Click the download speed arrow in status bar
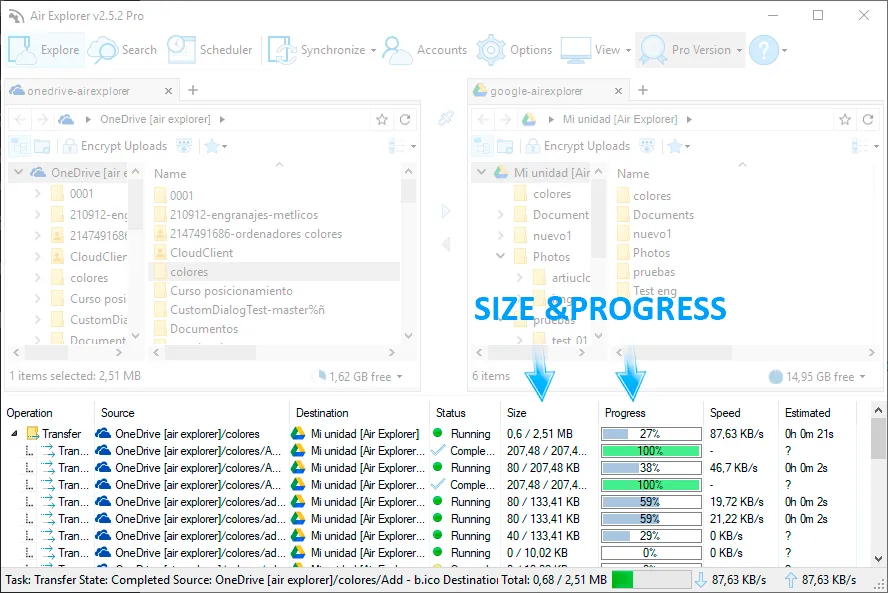 pos(701,580)
